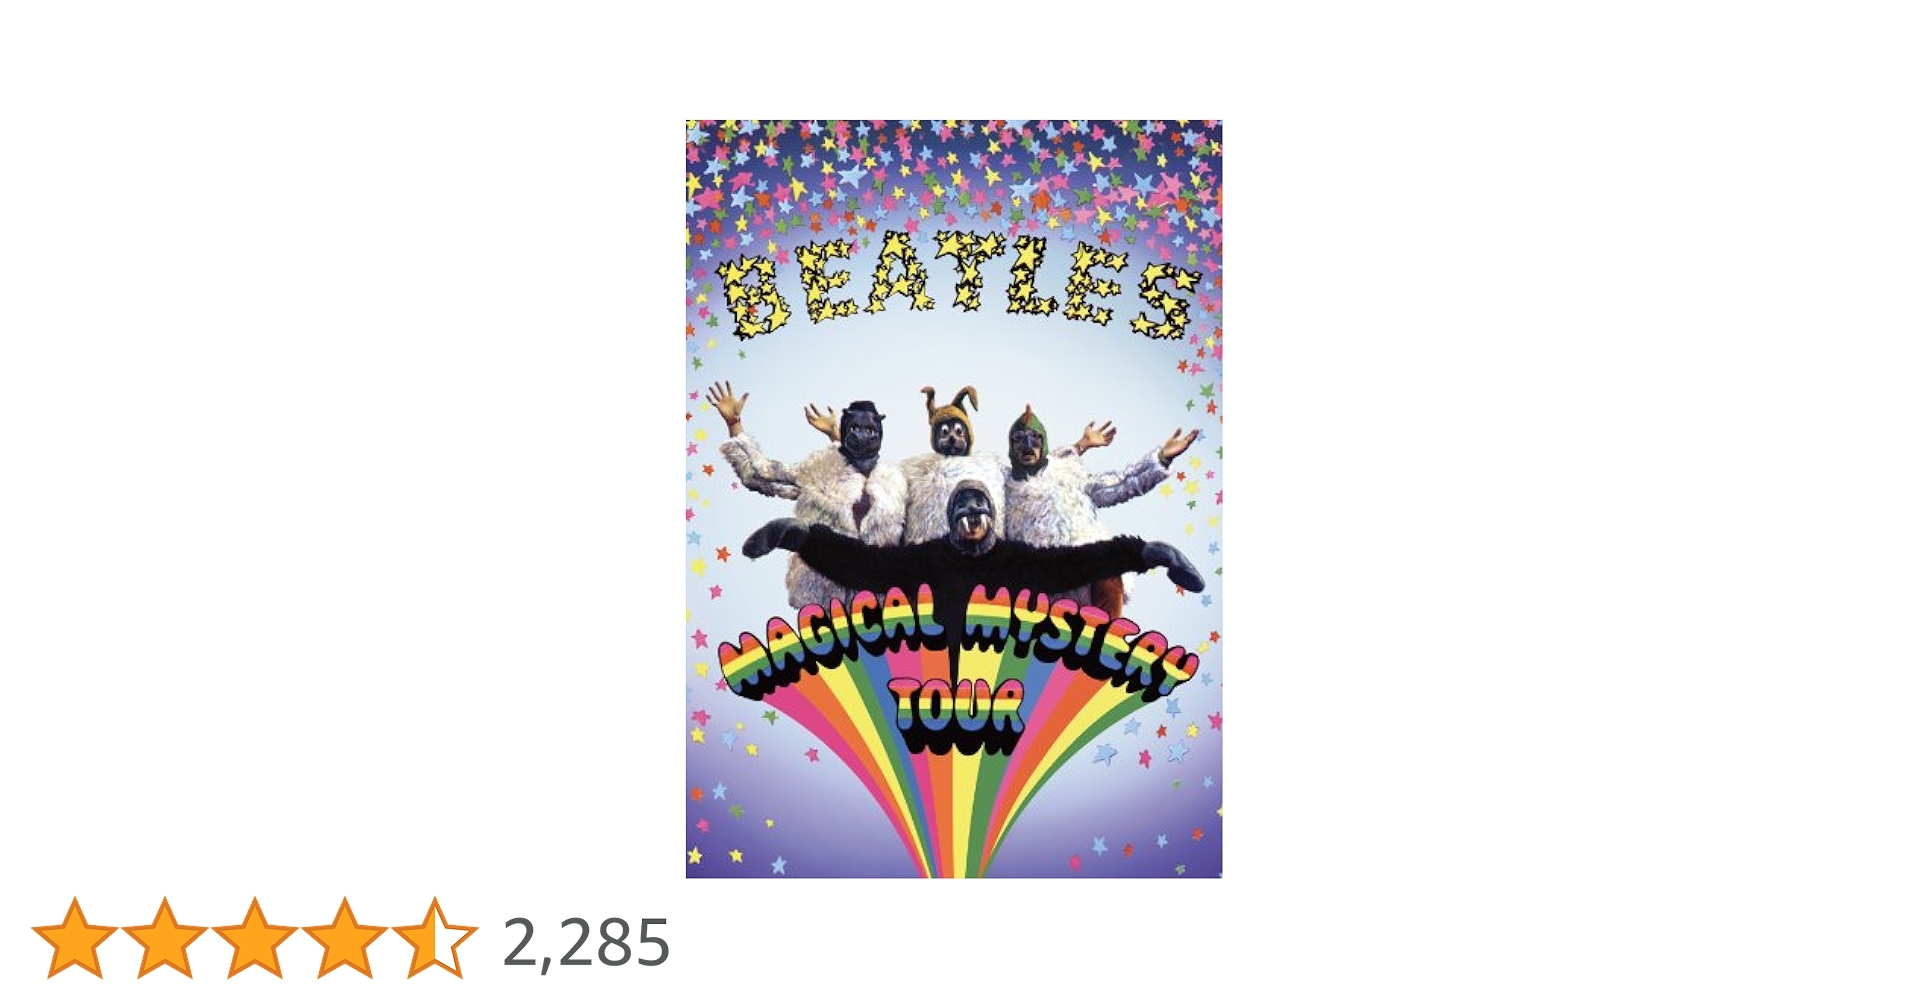1910x1000 pixels.
Task: Click the yellow star-lettered BEATLES title
Action: click(958, 287)
